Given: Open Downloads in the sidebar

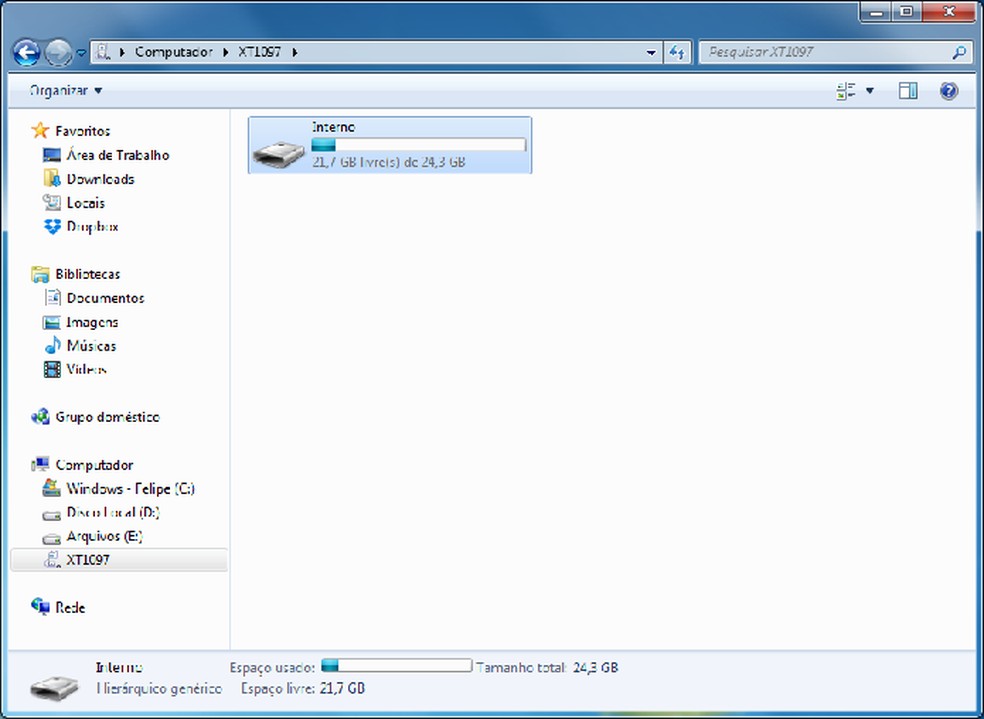Looking at the screenshot, I should [100, 179].
